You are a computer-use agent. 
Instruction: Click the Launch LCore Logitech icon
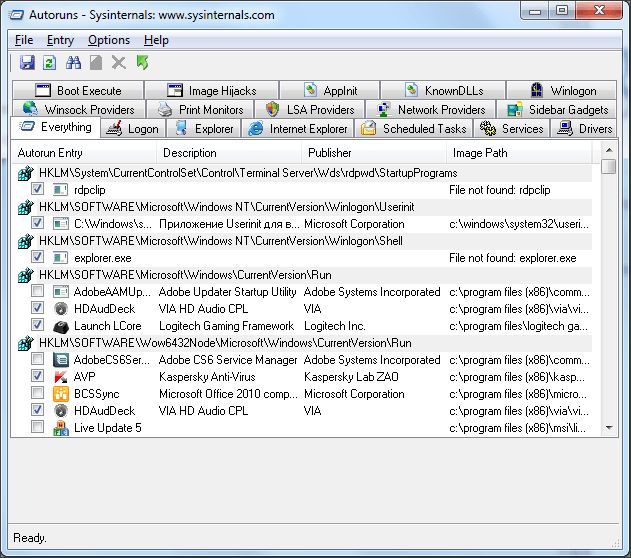pyautogui.click(x=61, y=326)
